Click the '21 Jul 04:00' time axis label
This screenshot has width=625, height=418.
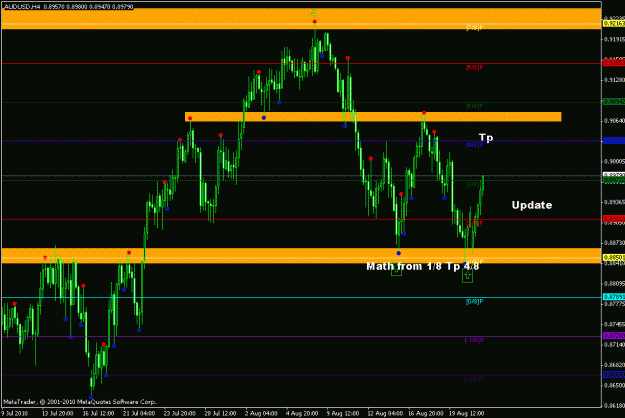click(x=140, y=413)
